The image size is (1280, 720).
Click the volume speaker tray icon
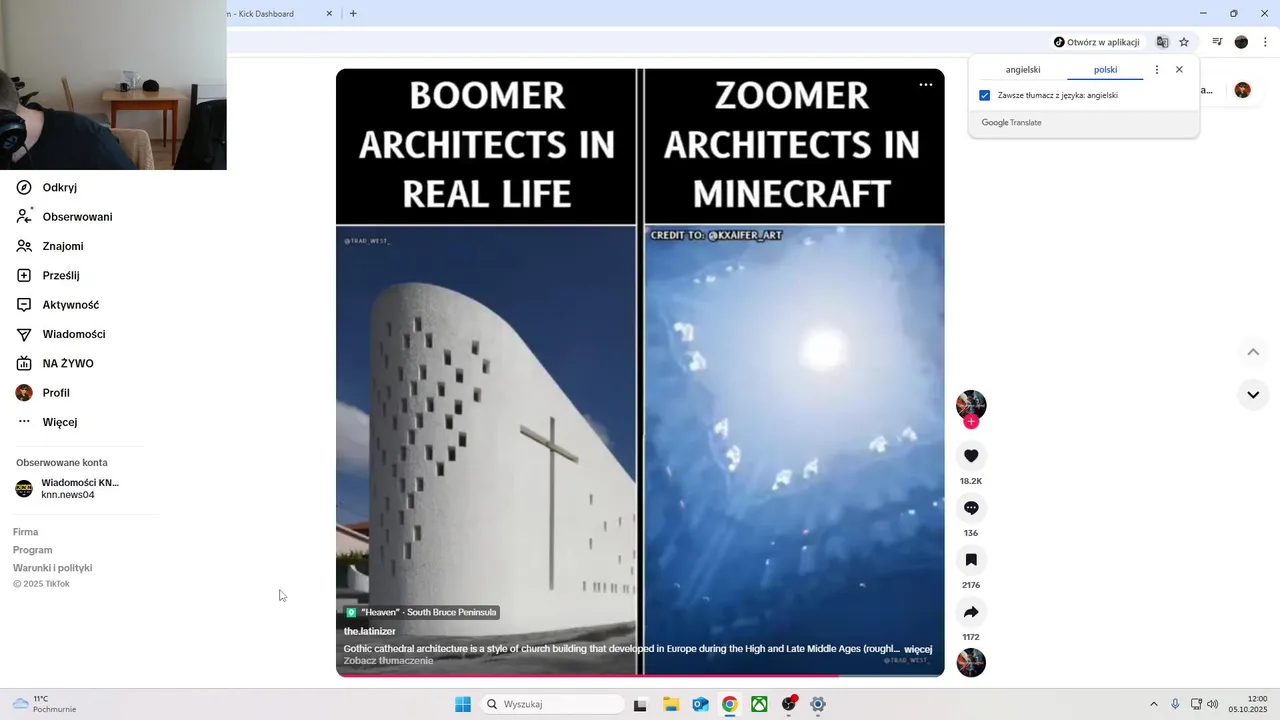point(1213,704)
